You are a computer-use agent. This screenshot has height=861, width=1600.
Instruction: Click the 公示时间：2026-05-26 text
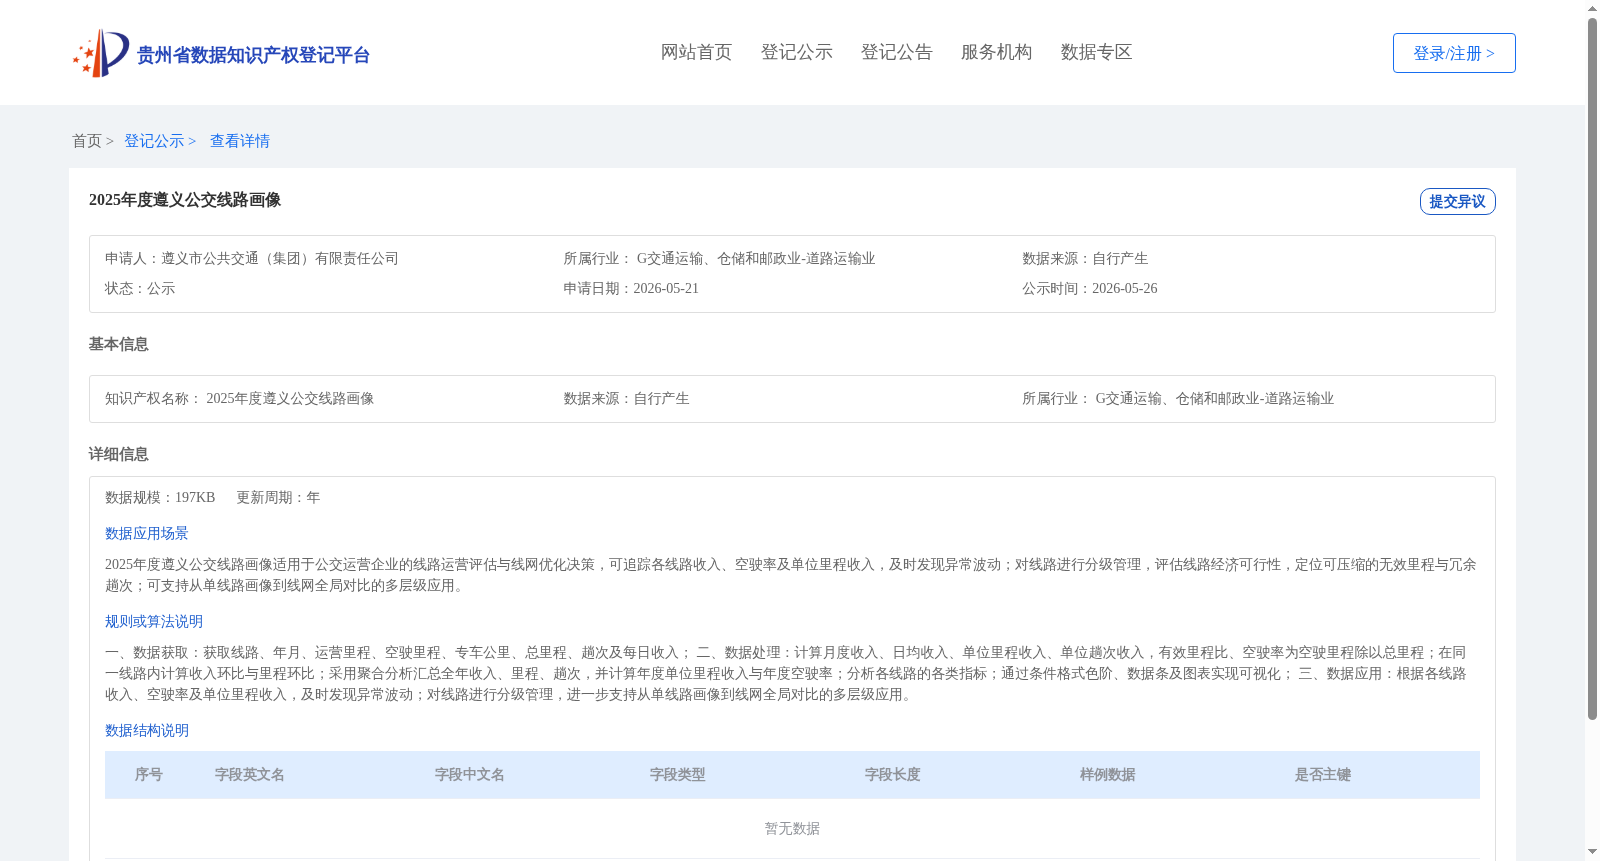[x=1090, y=289]
